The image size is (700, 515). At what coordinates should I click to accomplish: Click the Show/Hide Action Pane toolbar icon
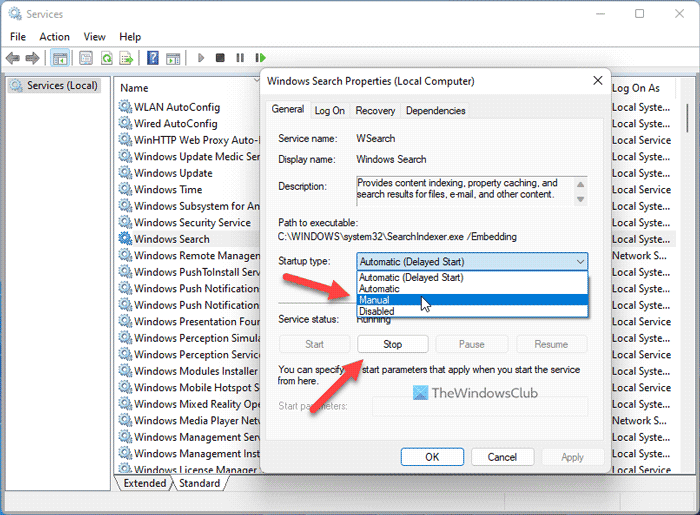coord(173,58)
